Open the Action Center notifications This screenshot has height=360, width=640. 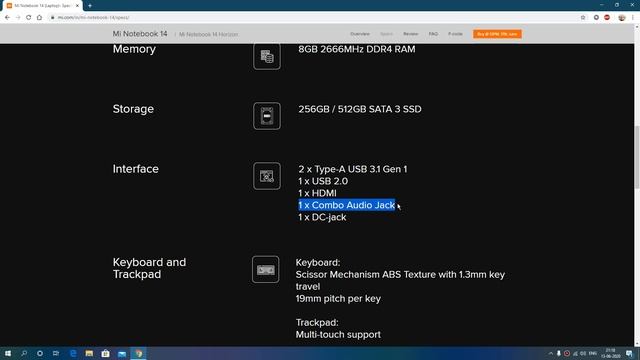pyautogui.click(x=629, y=353)
